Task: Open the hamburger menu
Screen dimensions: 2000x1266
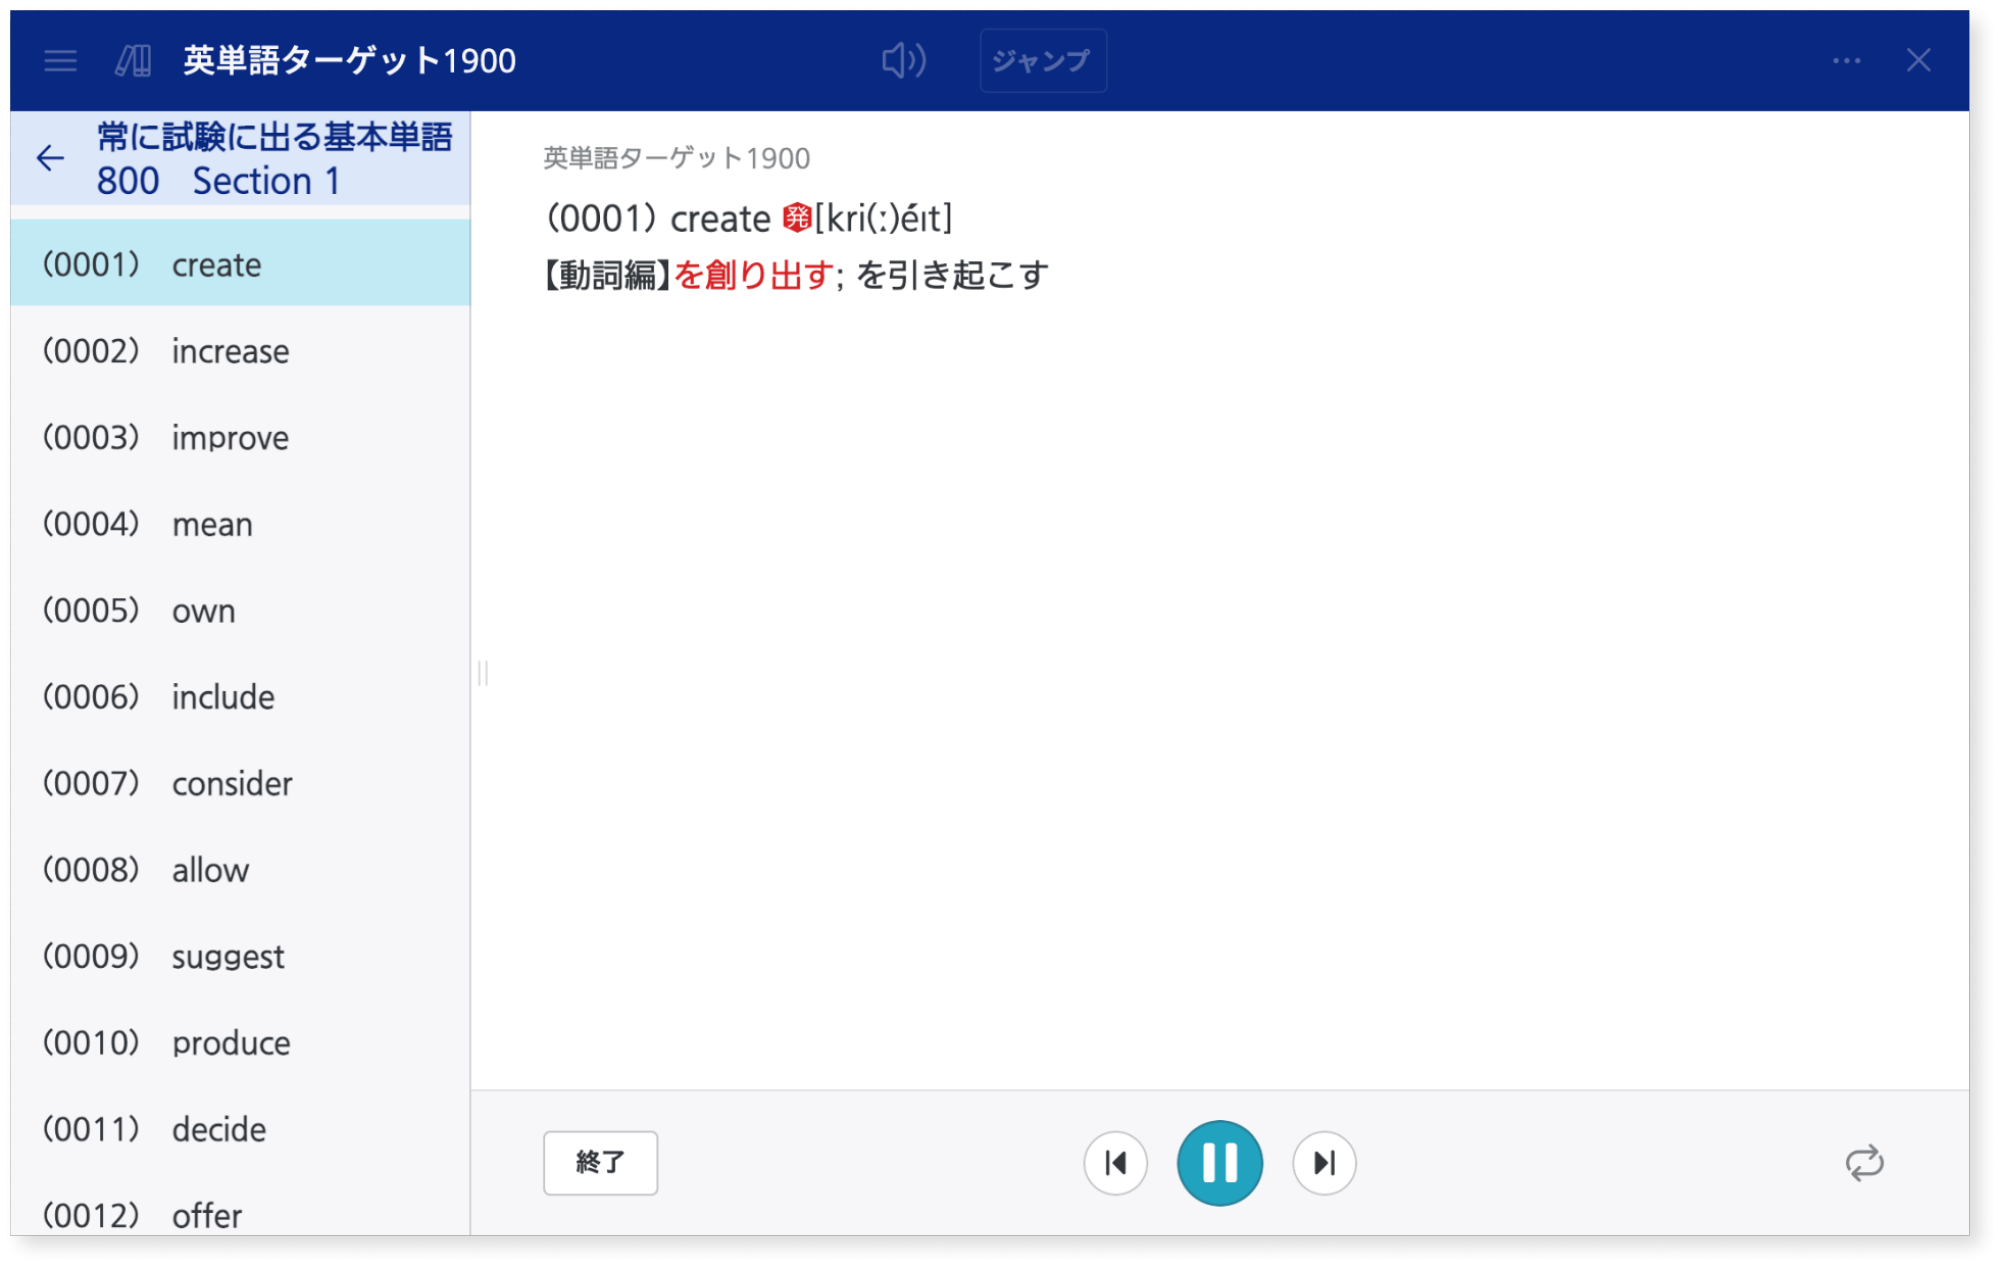Action: pyautogui.click(x=61, y=61)
